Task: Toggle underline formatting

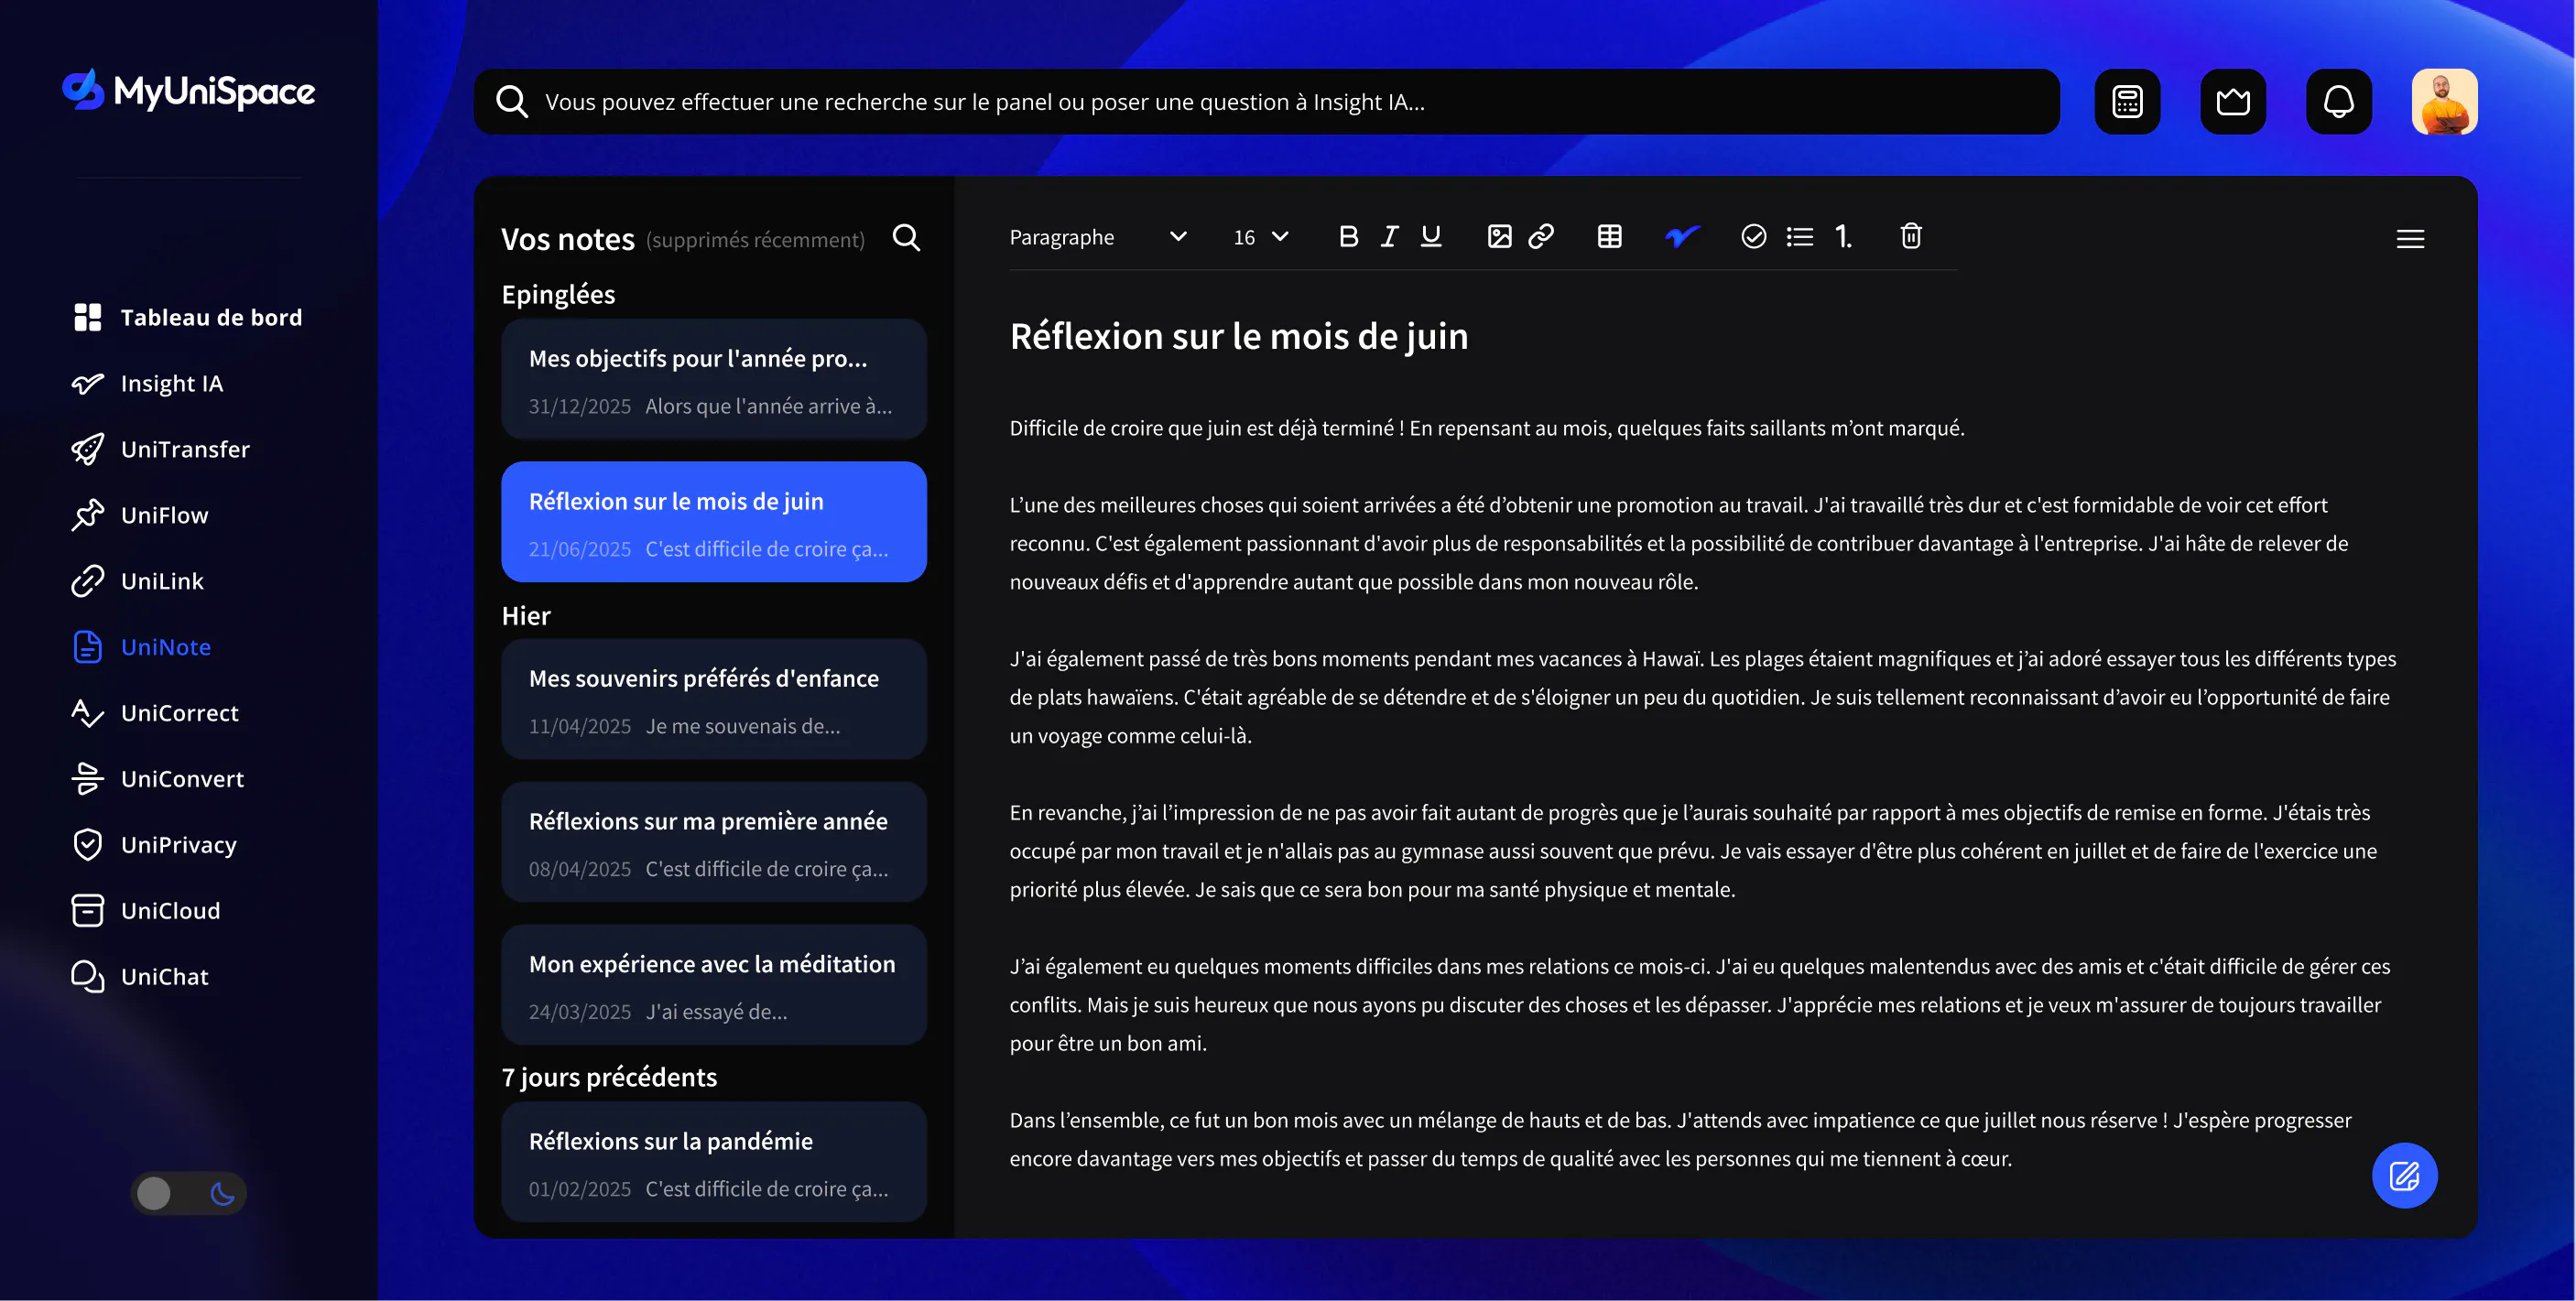Action: pos(1431,236)
